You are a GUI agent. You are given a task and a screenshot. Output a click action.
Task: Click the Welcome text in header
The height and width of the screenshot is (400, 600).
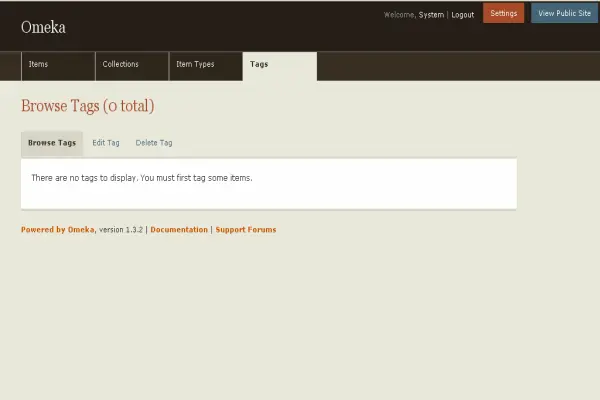pyautogui.click(x=399, y=15)
